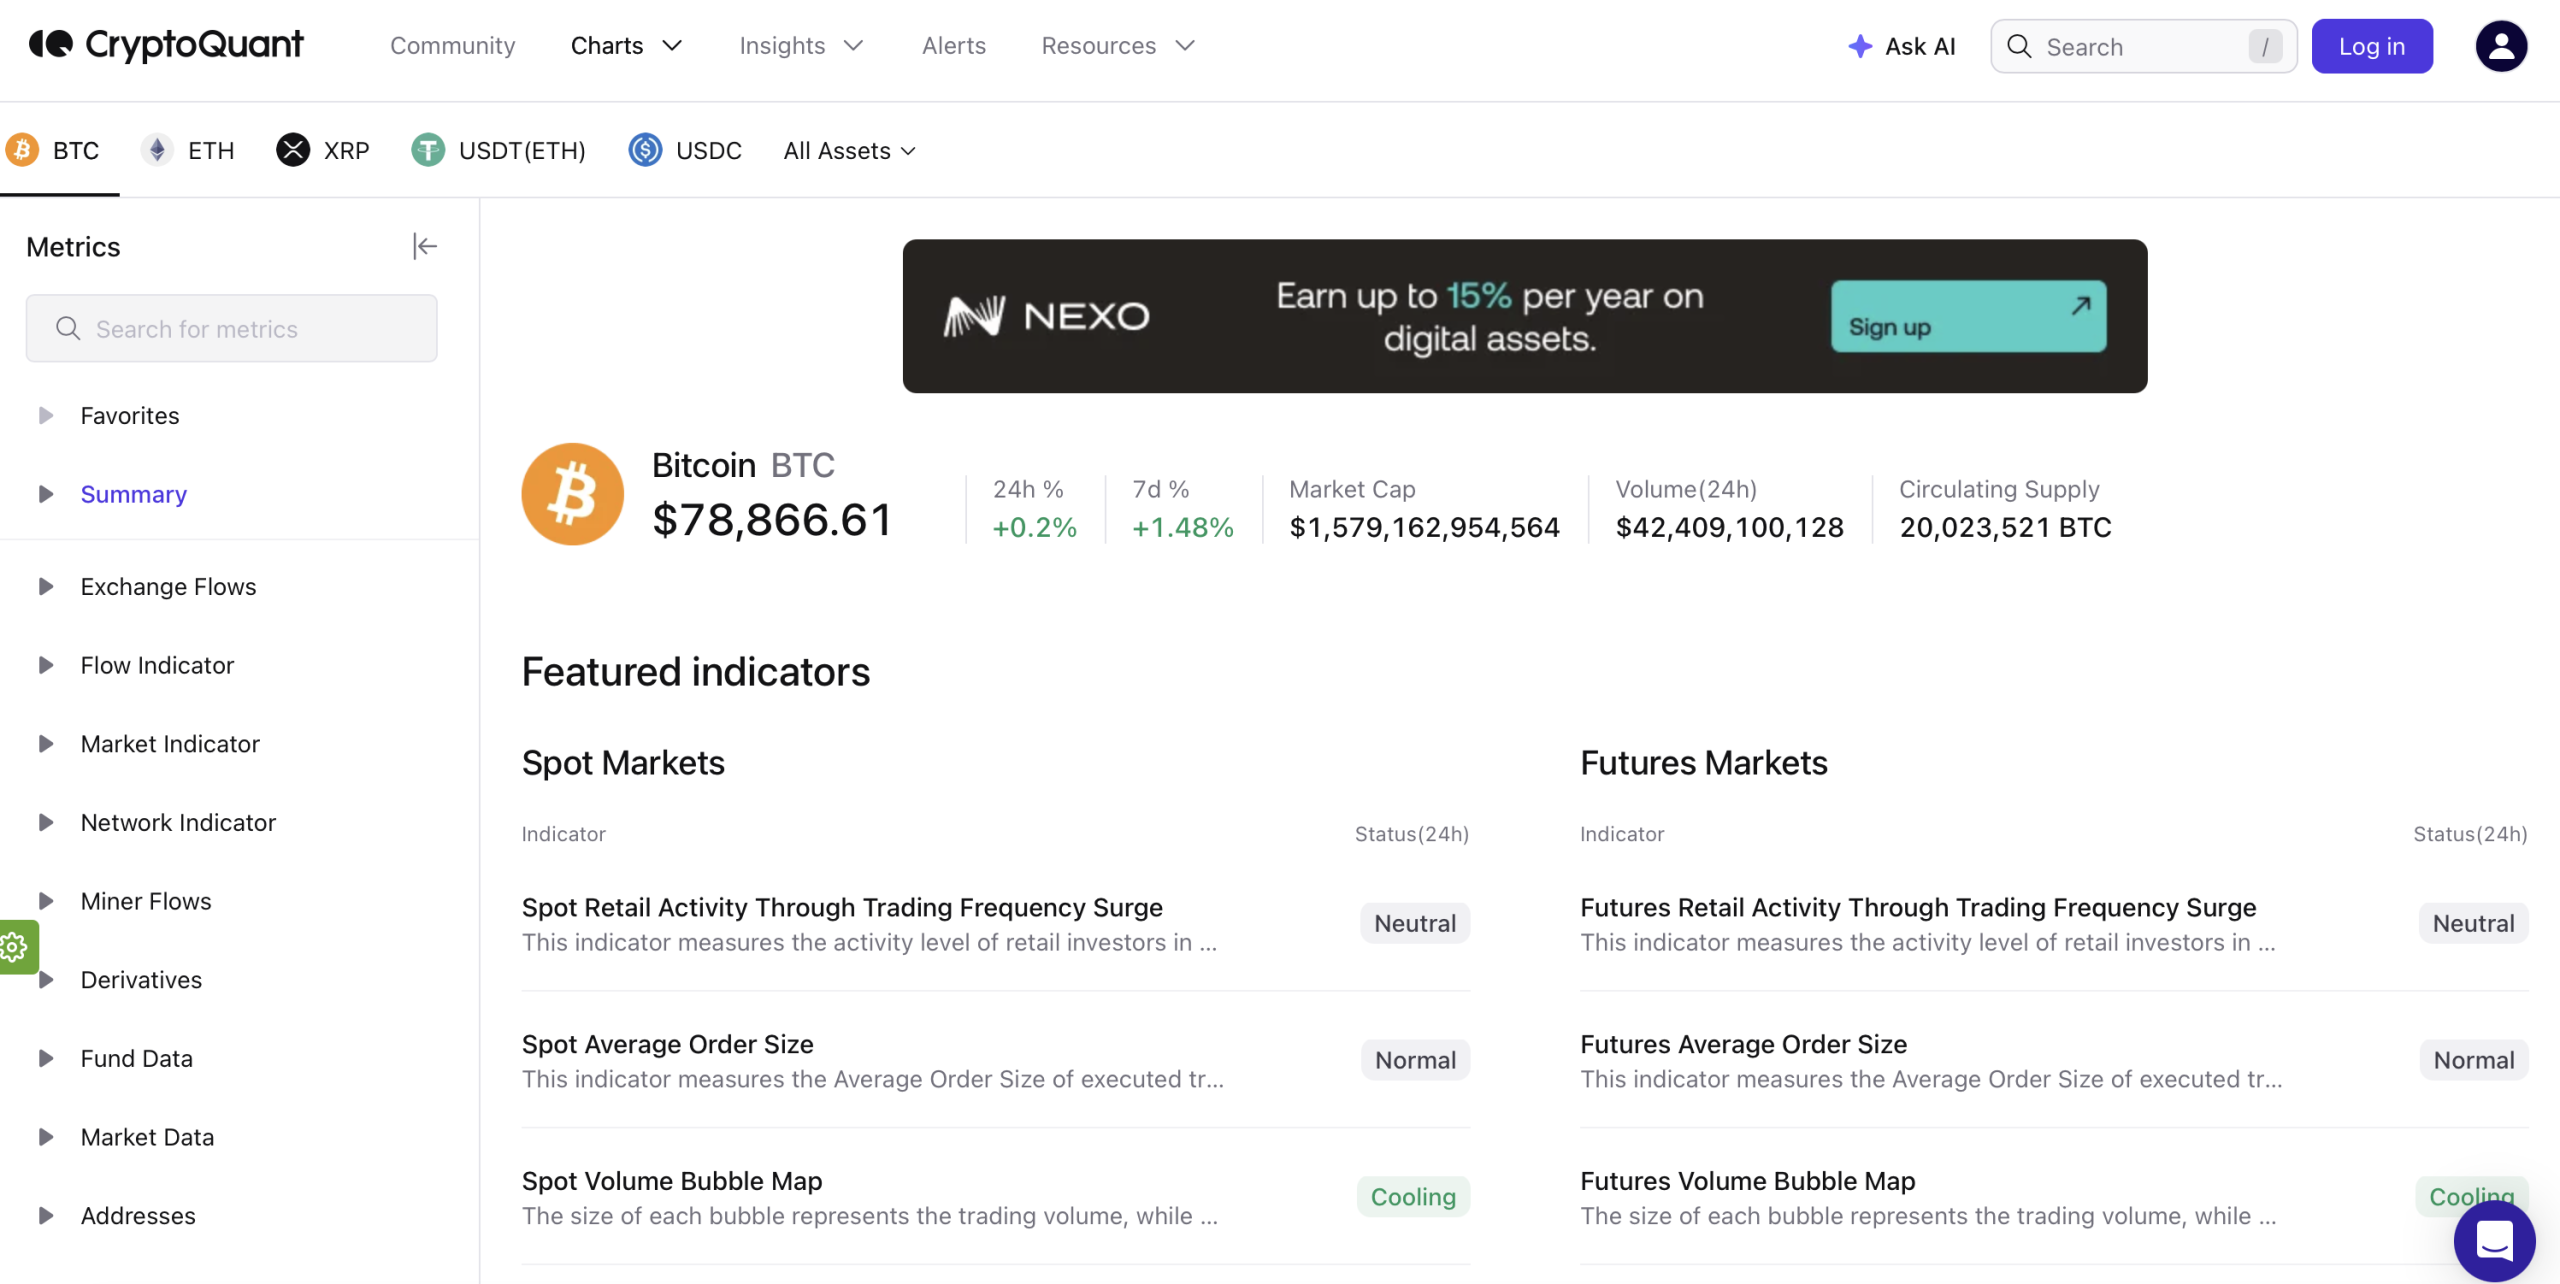
Task: Click the slash shortcut key badge
Action: [2265, 46]
